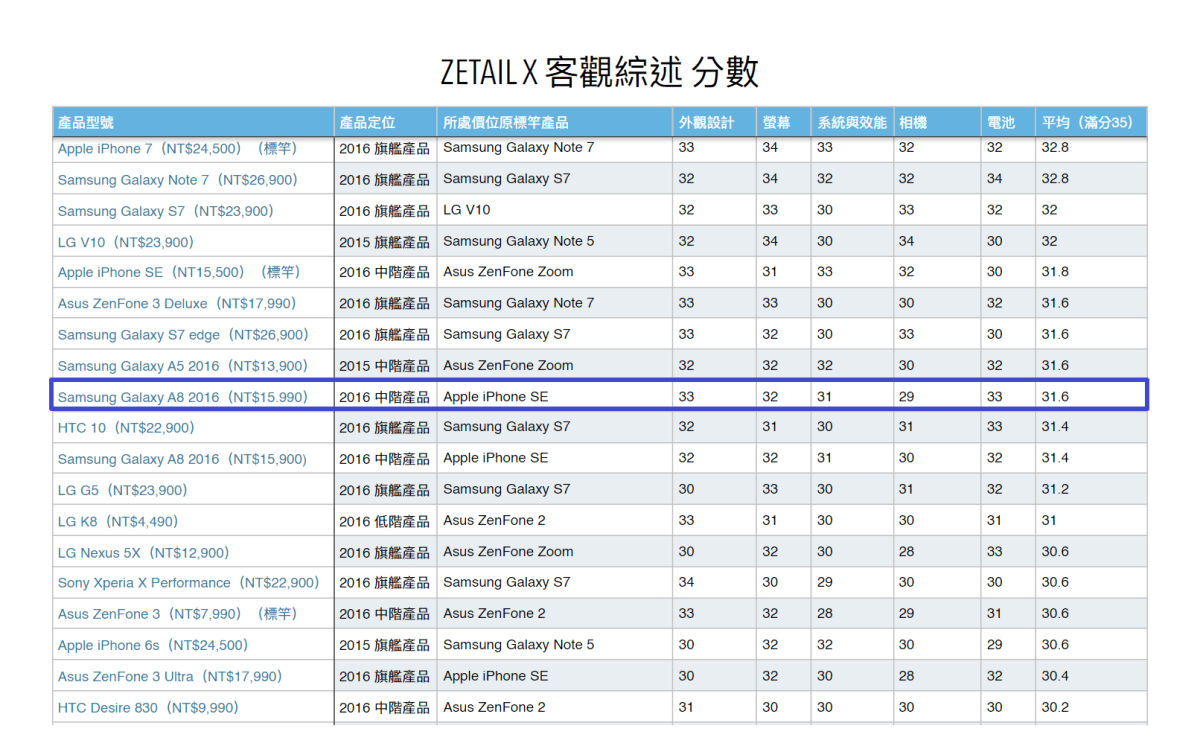Click the 相機 column header
Viewport: 1200px width, 752px height.
pos(913,122)
